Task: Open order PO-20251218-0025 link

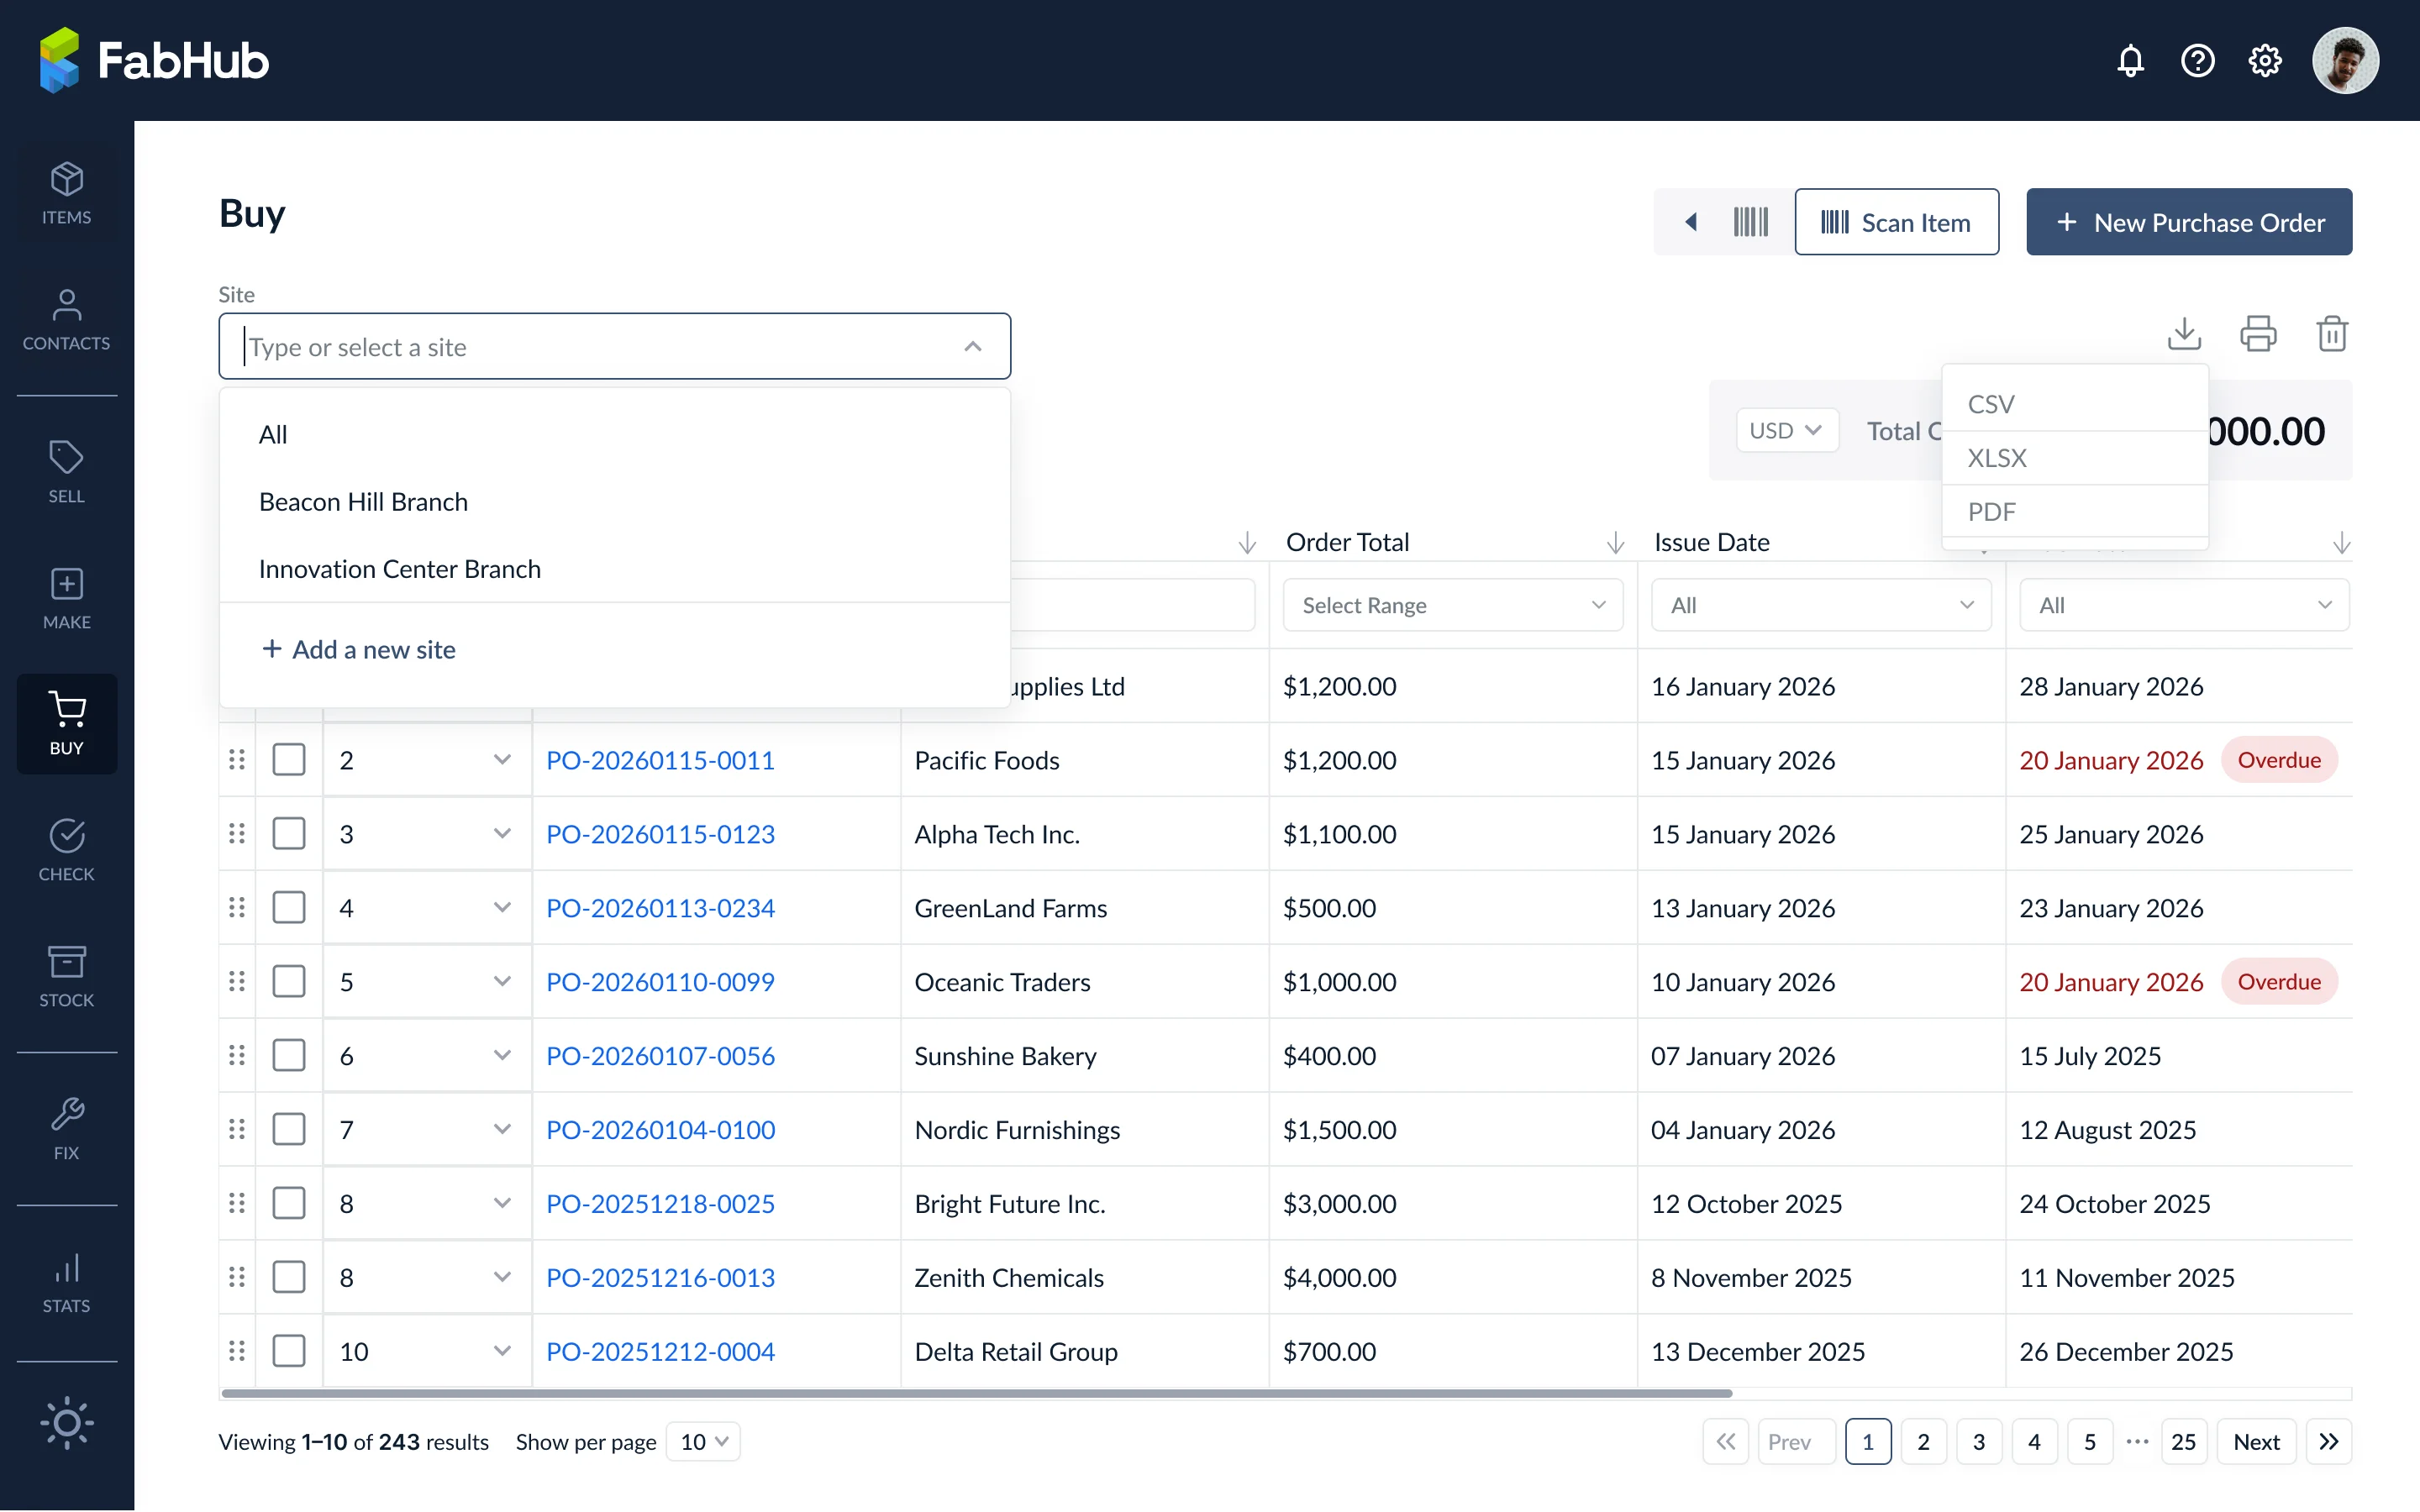Action: pyautogui.click(x=660, y=1203)
